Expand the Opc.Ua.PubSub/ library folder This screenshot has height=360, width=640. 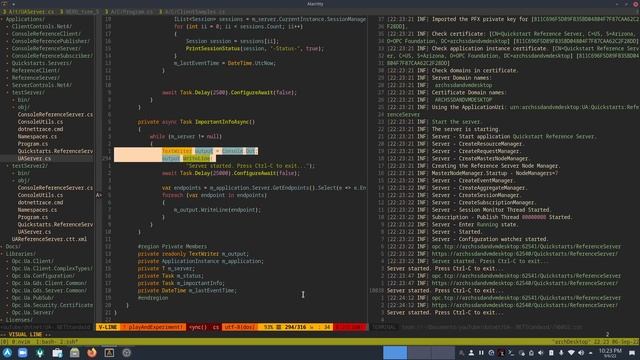33,298
